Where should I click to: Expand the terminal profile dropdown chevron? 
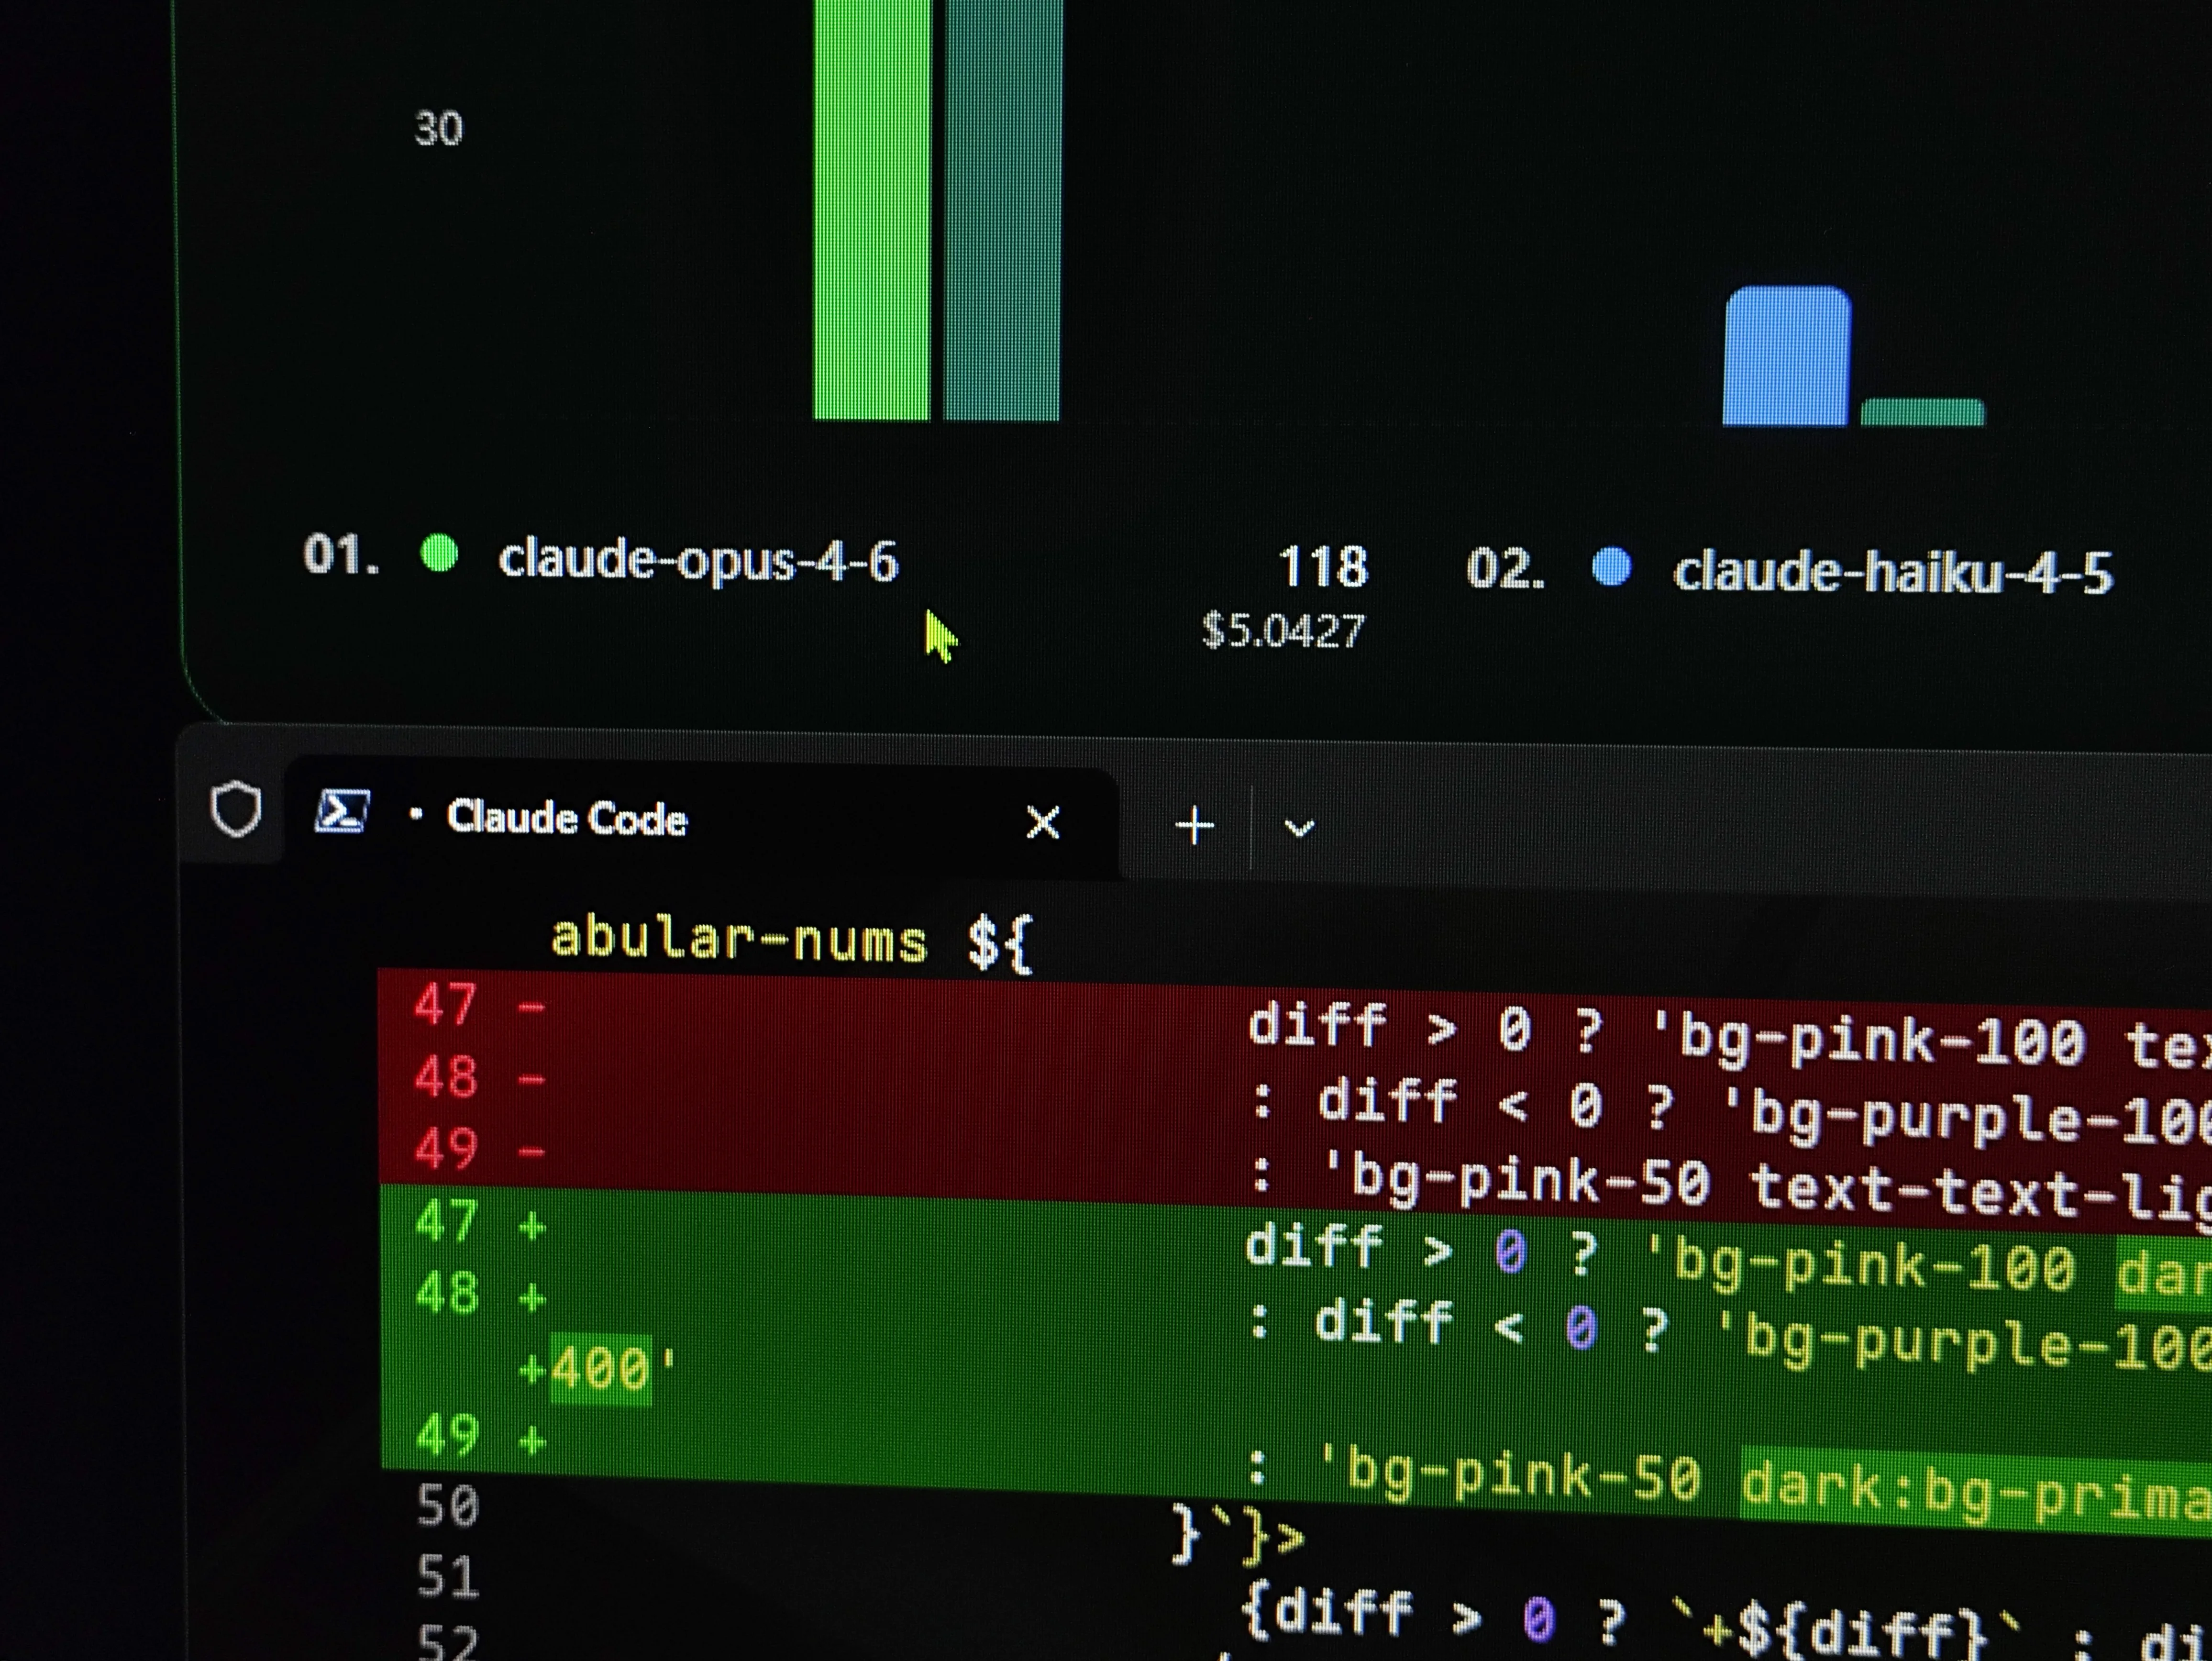[x=1298, y=828]
